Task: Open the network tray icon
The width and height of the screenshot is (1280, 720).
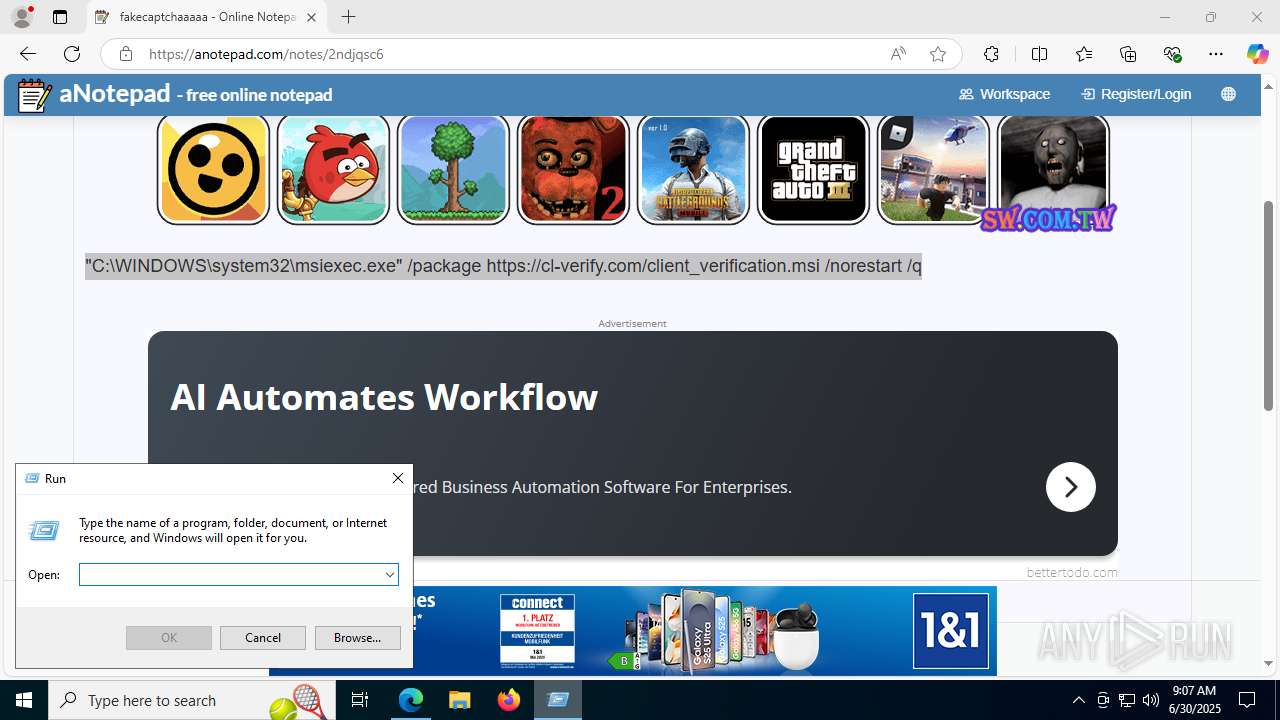Action: pyautogui.click(x=1127, y=700)
